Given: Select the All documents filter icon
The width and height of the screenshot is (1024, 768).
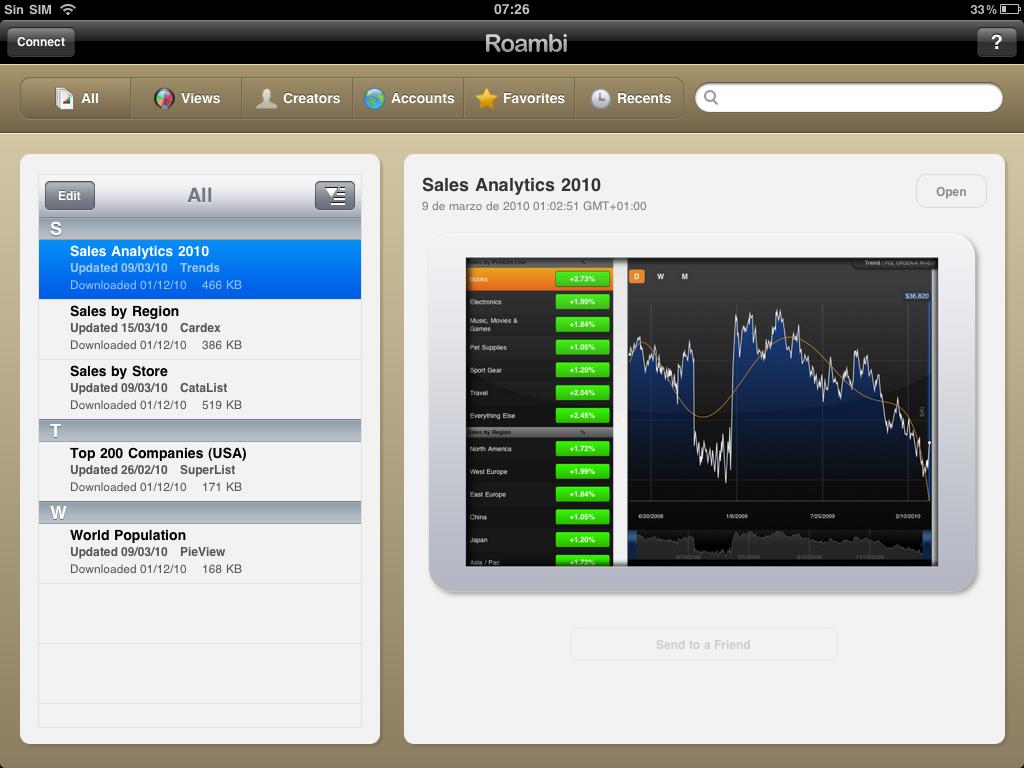Looking at the screenshot, I should point(66,98).
